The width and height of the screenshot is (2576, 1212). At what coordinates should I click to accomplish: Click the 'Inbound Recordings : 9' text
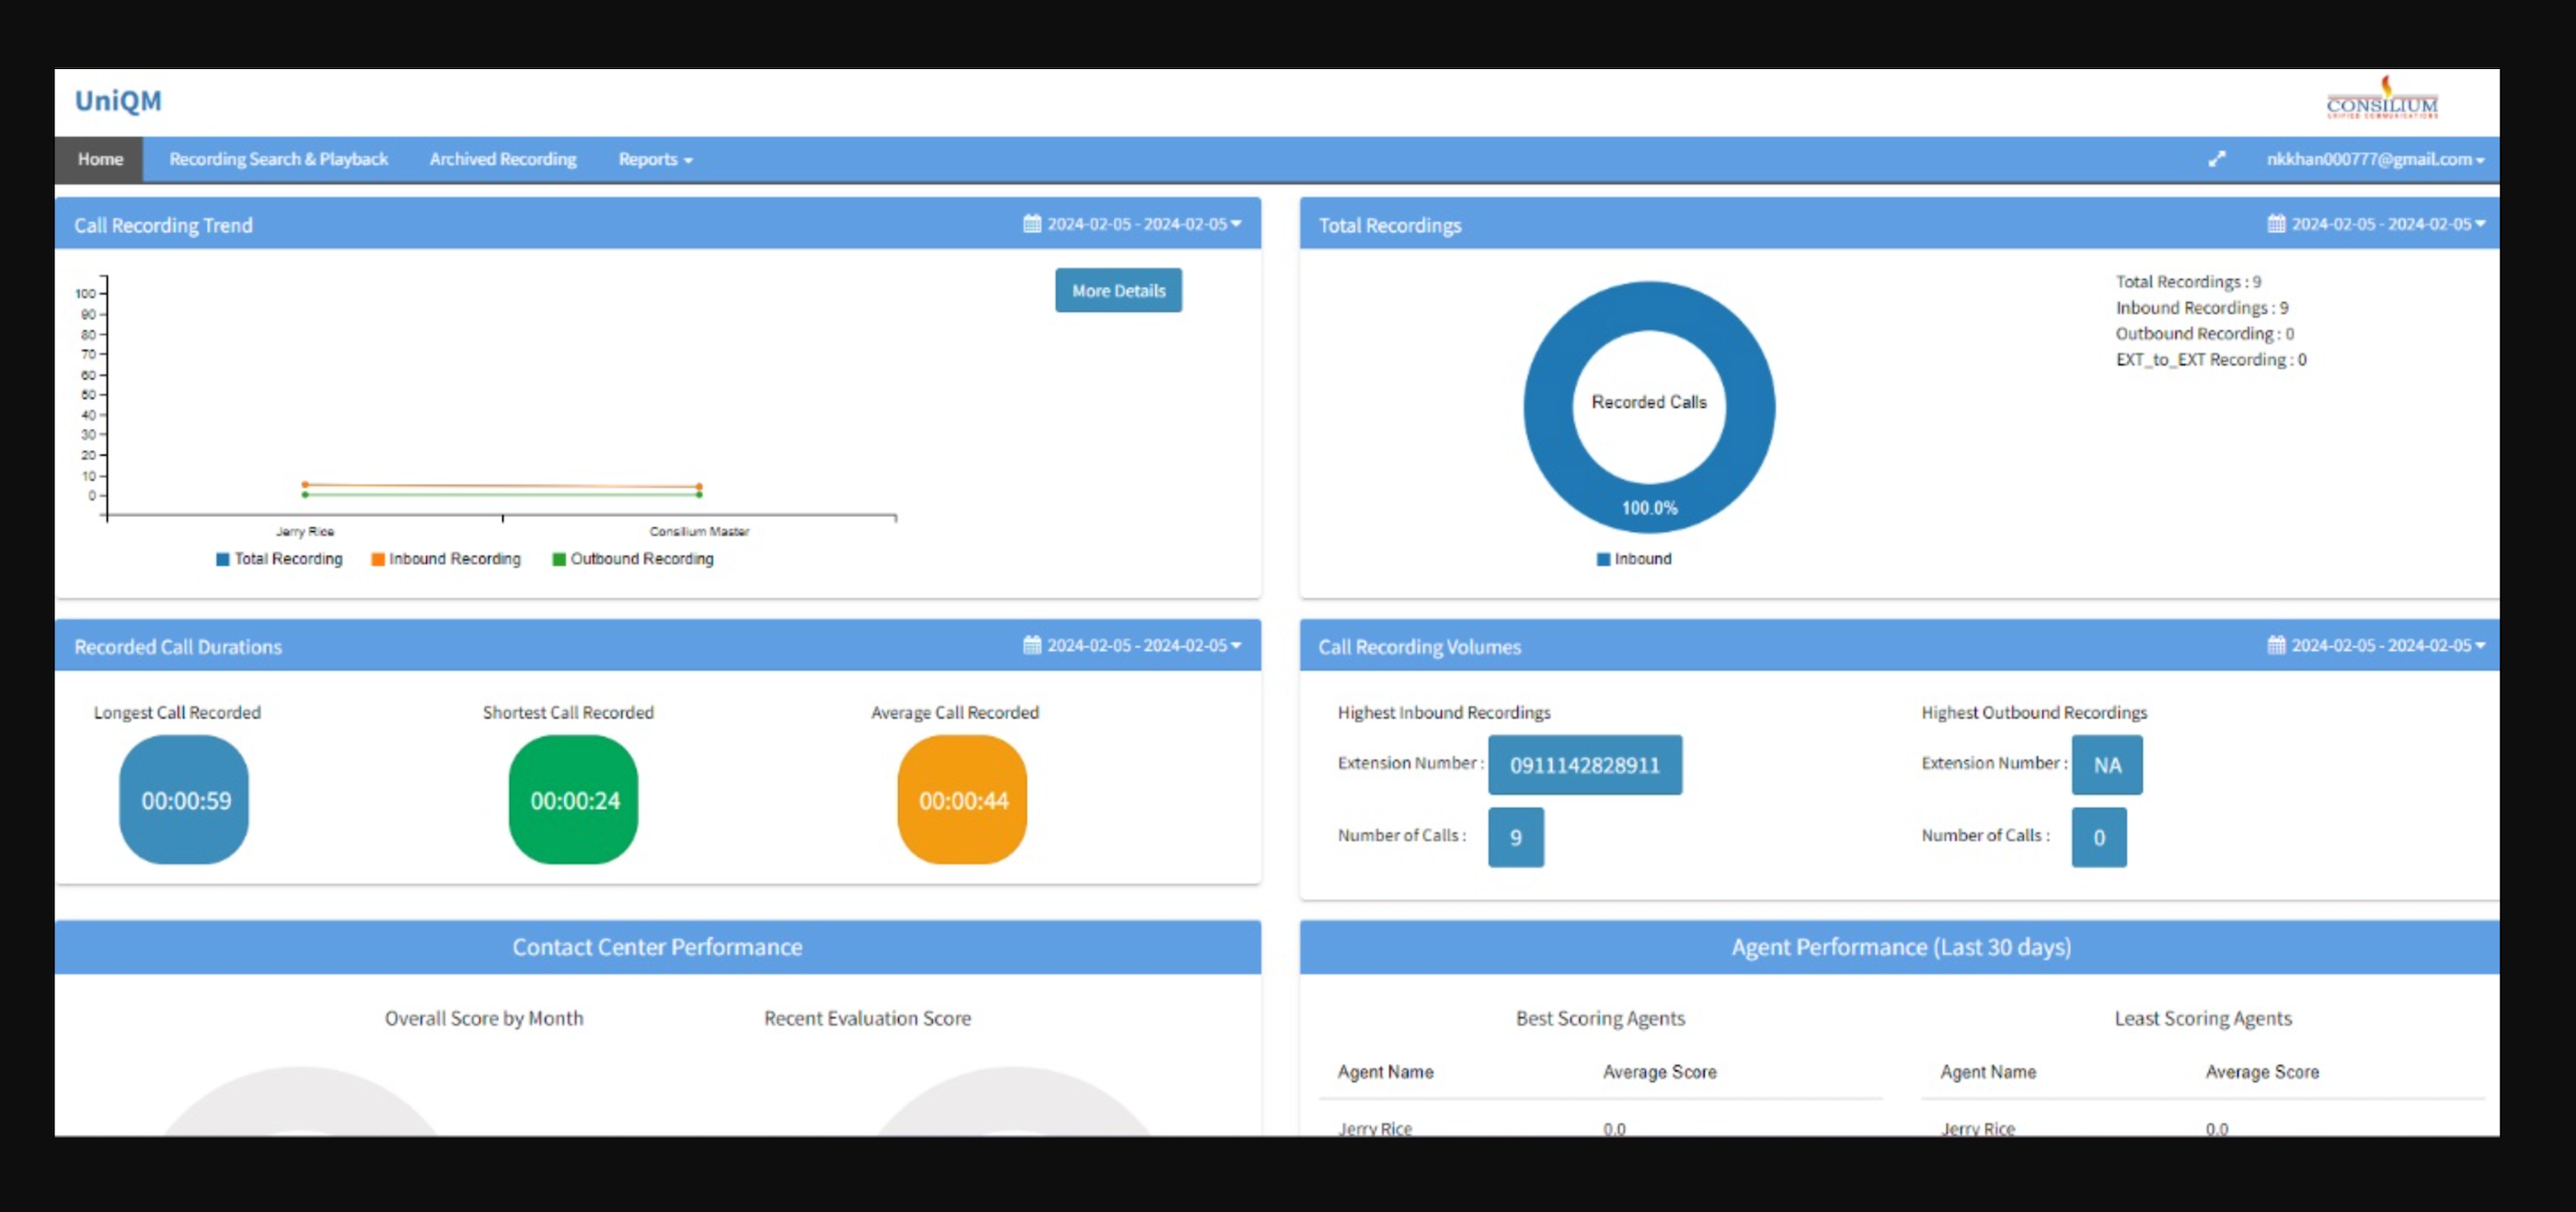[2202, 308]
